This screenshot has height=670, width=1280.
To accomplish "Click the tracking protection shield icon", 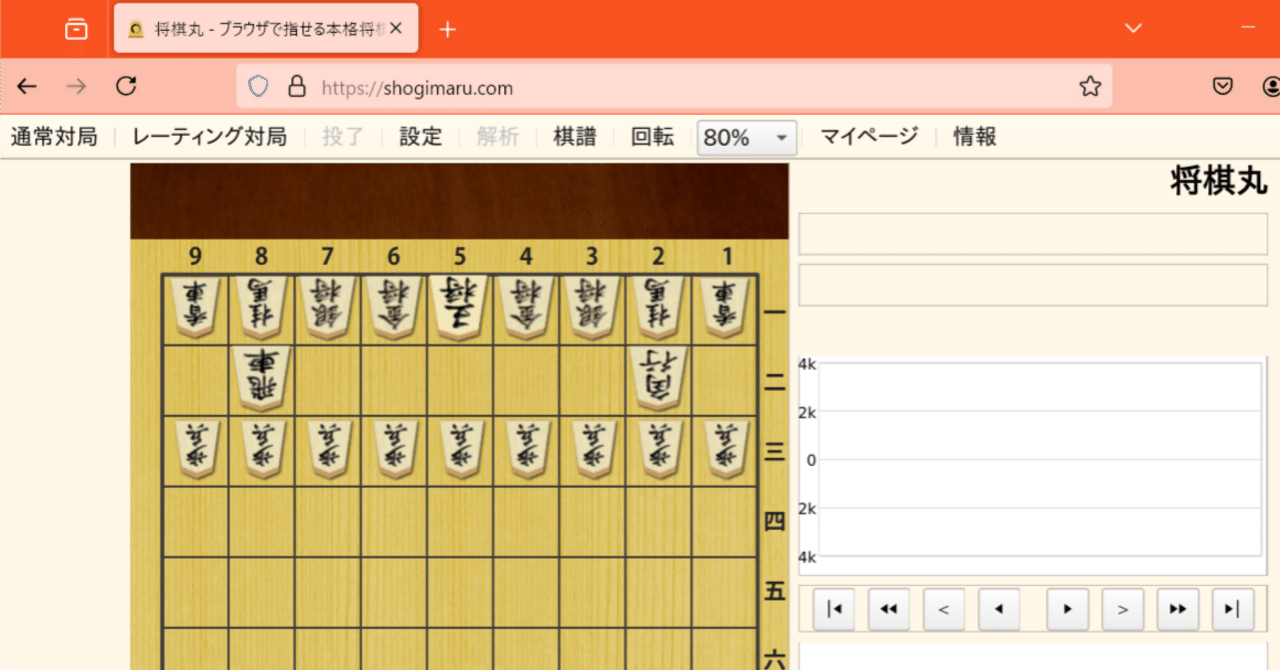I will point(257,87).
